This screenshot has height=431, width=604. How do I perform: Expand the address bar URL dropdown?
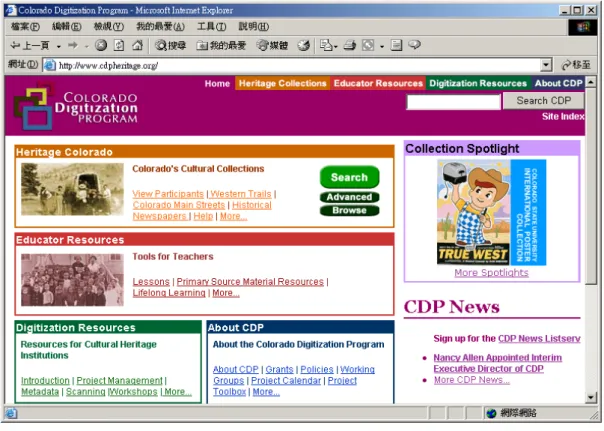(545, 65)
